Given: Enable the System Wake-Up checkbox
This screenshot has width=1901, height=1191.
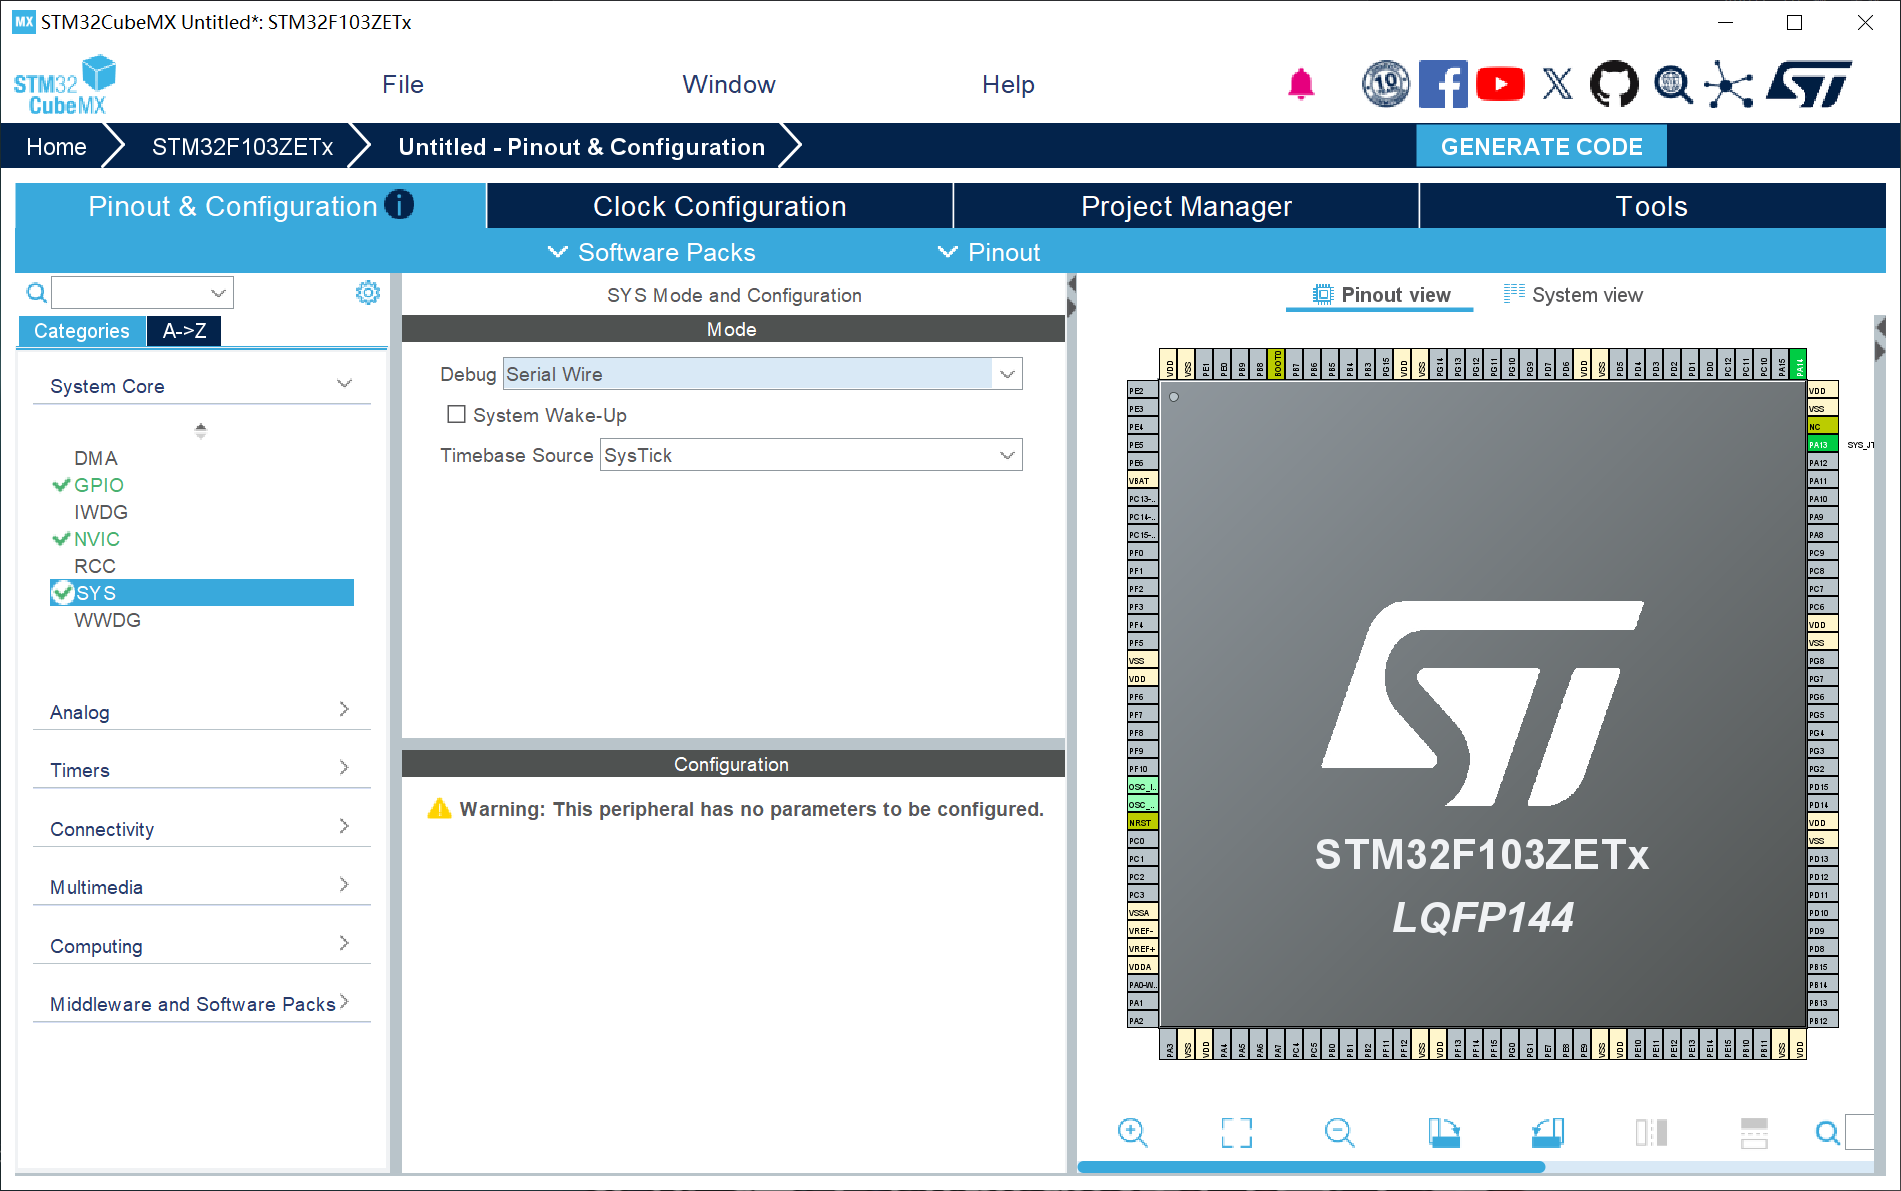Looking at the screenshot, I should coord(456,414).
